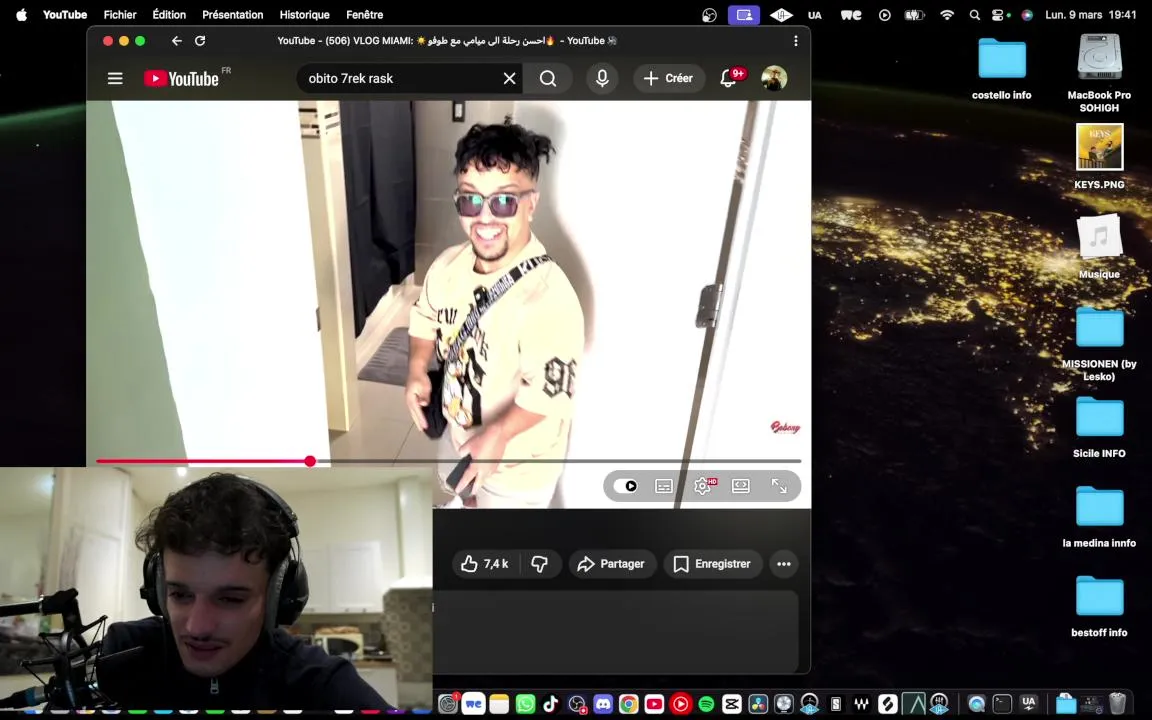1152x720 pixels.
Task: Open CapCut from the Dock
Action: pos(732,703)
